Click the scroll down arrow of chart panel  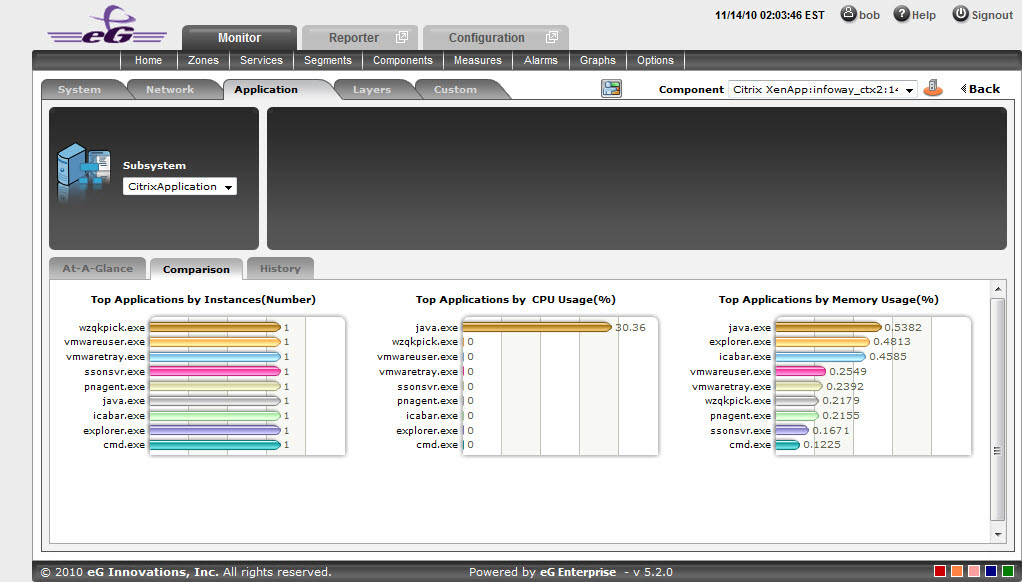click(997, 534)
